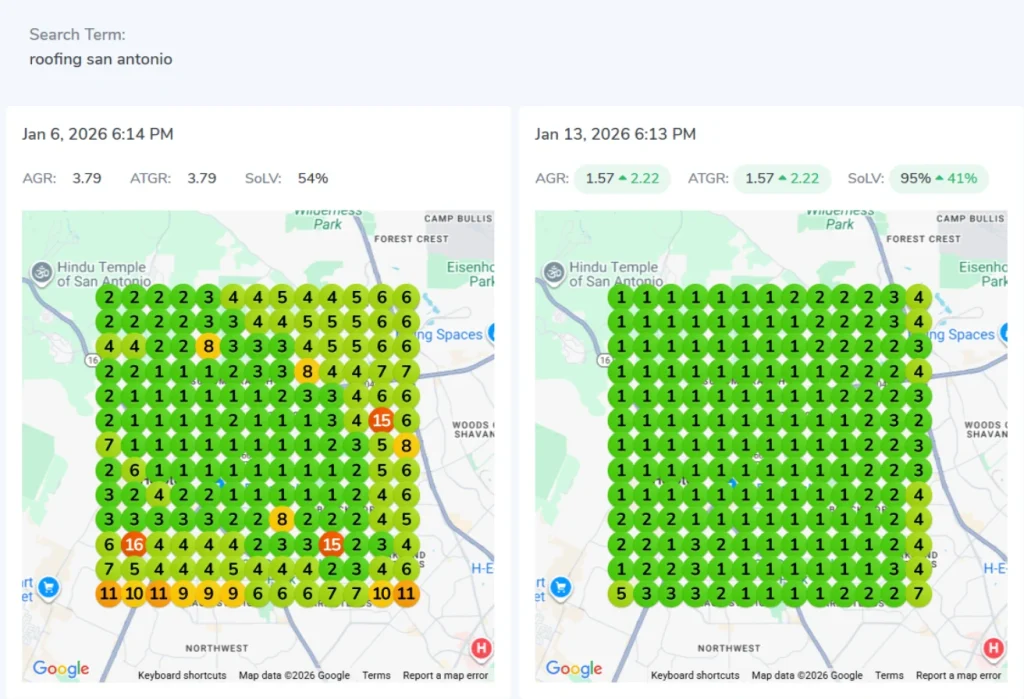Open Keyboard shortcuts on the right map

point(695,676)
